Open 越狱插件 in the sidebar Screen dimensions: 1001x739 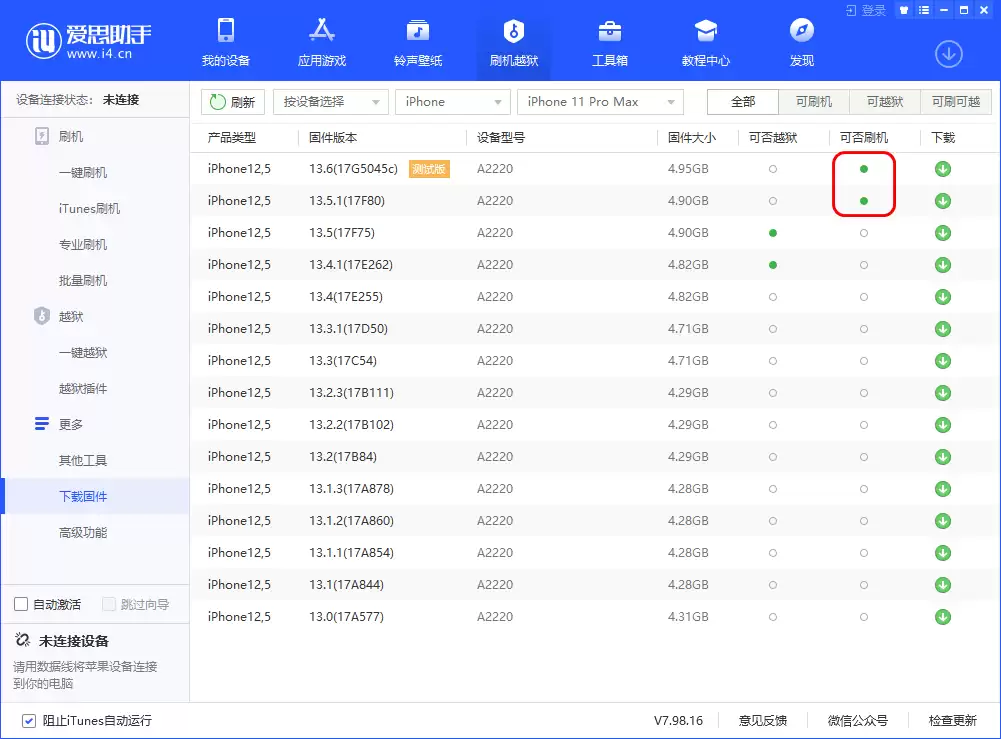(83, 389)
